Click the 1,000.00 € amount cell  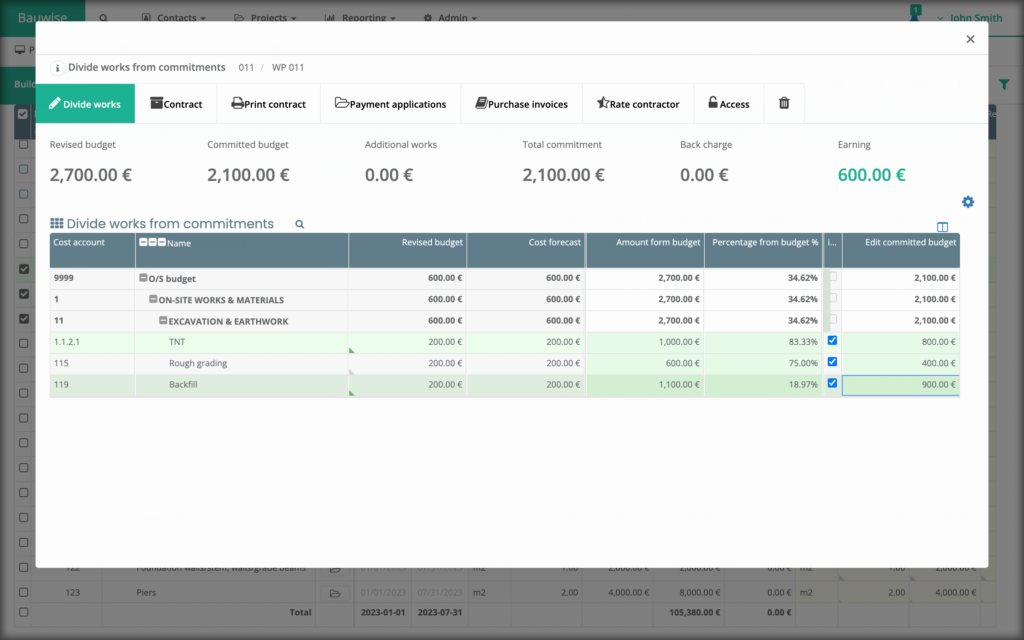tap(645, 342)
